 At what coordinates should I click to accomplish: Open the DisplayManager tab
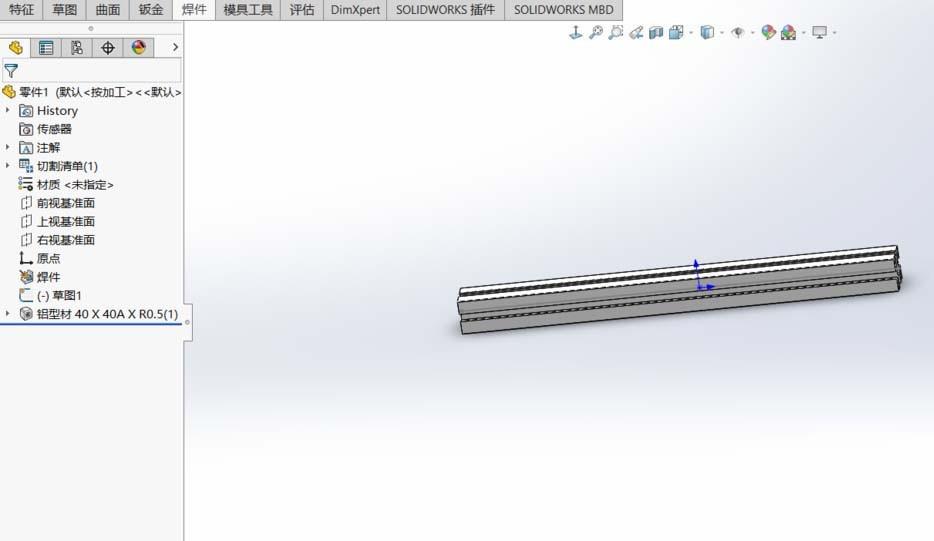pyautogui.click(x=139, y=48)
